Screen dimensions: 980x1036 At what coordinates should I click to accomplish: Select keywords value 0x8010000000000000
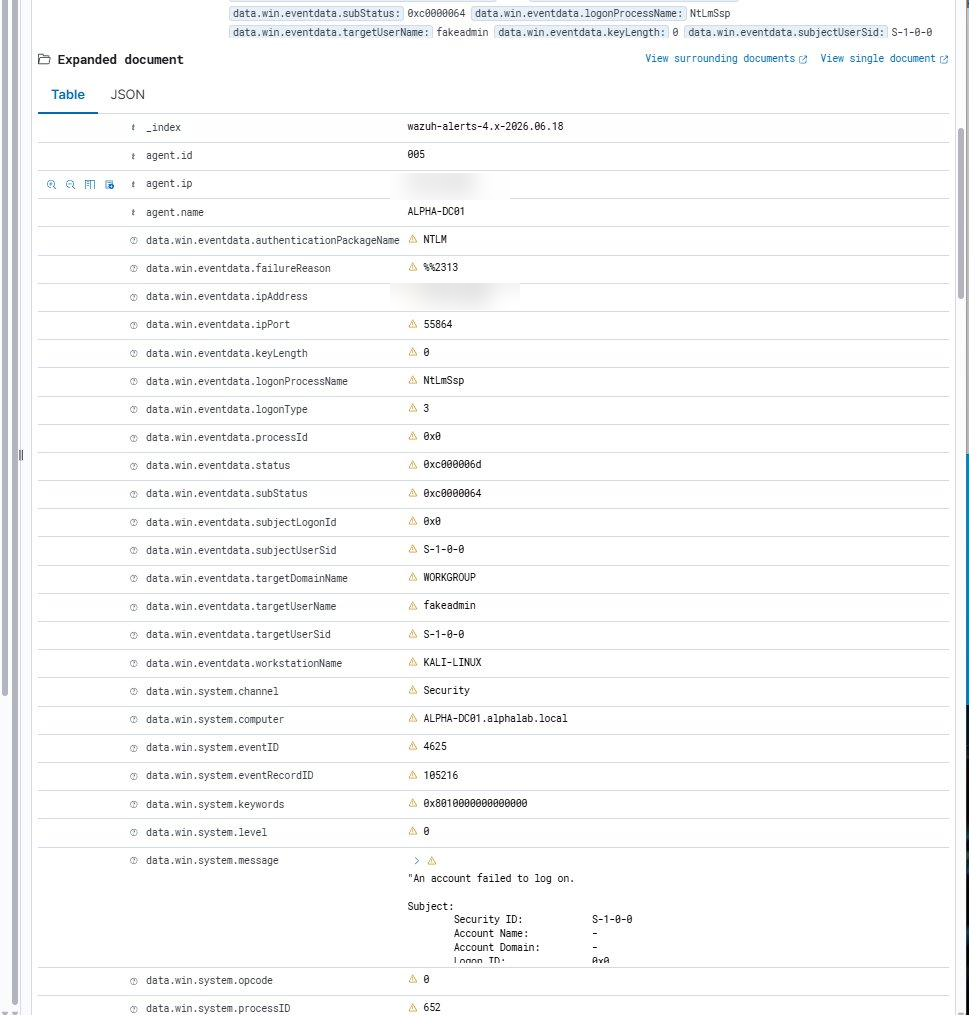[x=475, y=803]
